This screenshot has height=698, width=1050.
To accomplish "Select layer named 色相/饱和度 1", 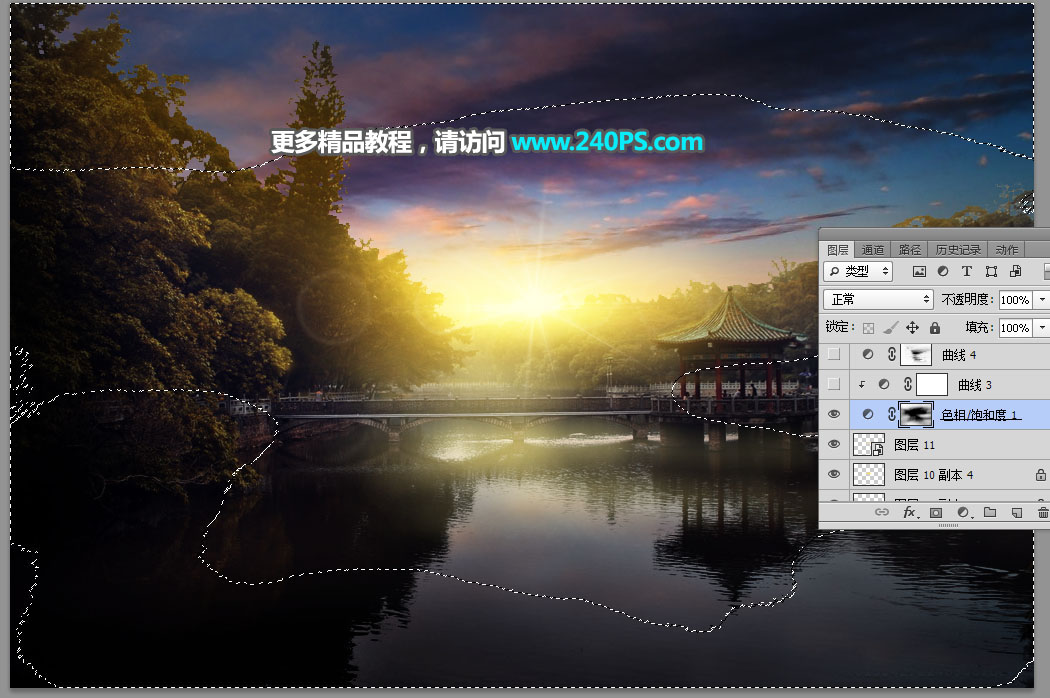I will (x=980, y=415).
